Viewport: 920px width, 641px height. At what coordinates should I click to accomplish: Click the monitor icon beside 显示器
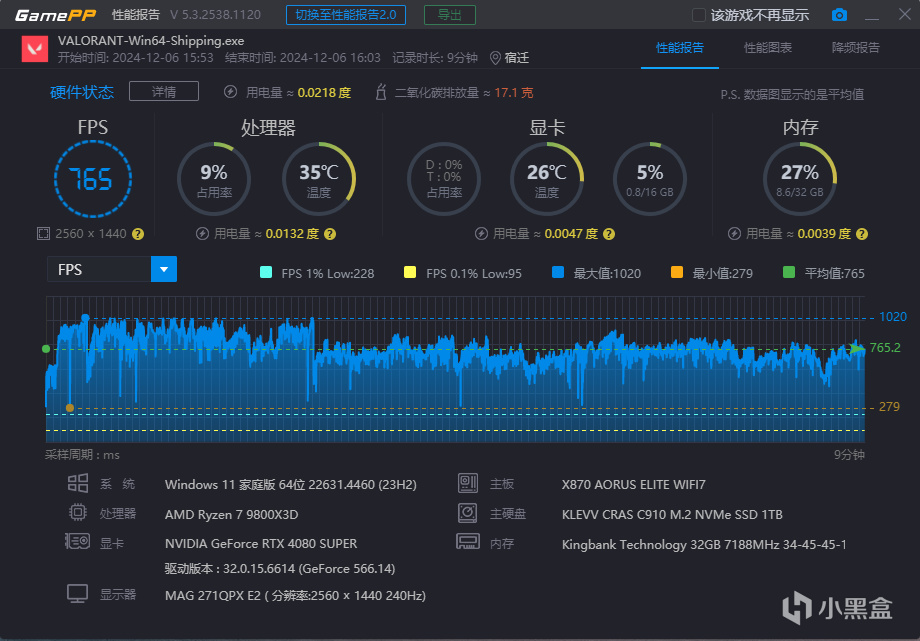pyautogui.click(x=77, y=593)
